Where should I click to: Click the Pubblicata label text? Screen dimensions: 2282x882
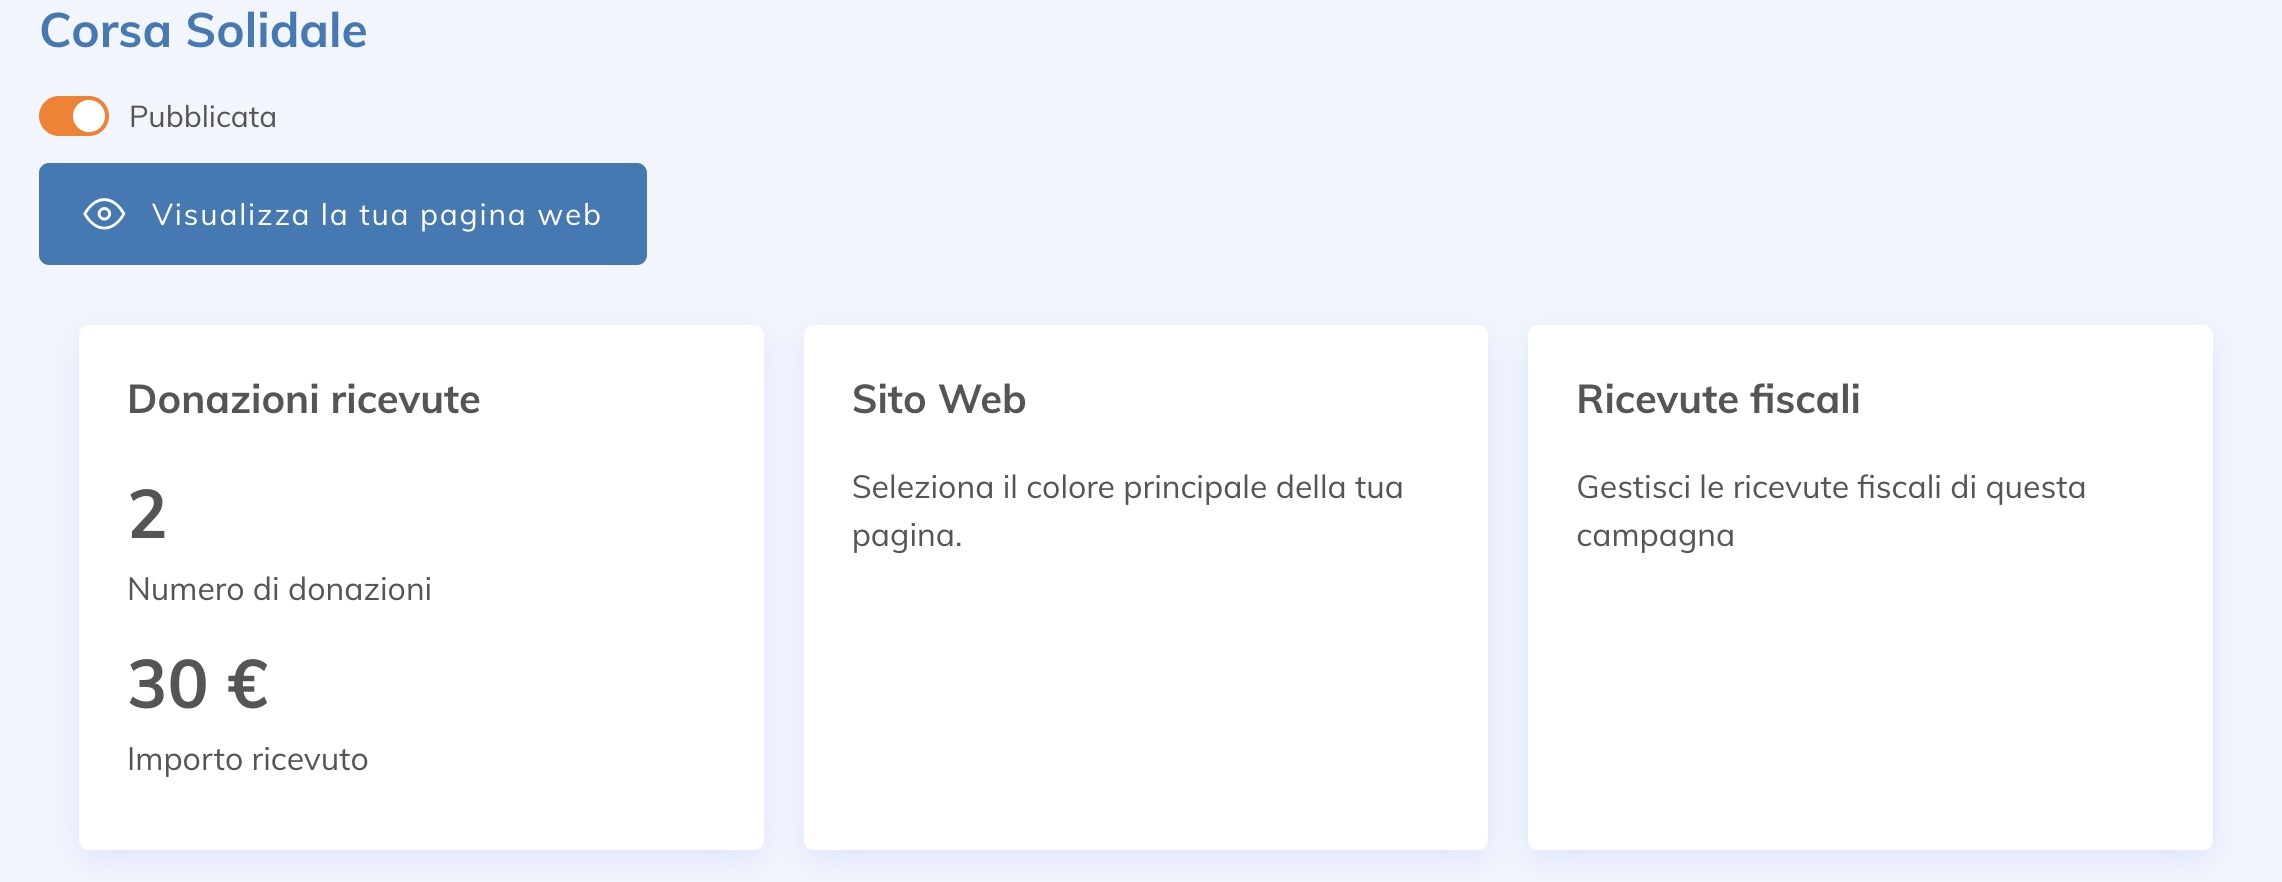[x=203, y=117]
